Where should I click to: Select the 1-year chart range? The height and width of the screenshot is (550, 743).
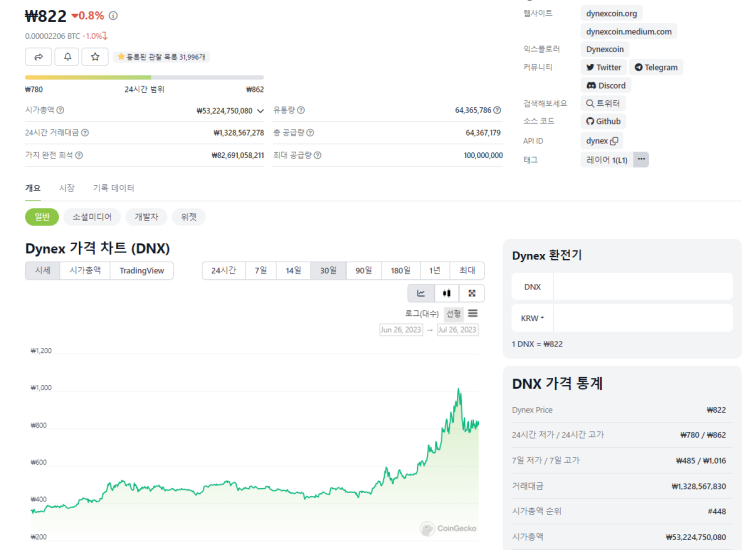tap(435, 270)
